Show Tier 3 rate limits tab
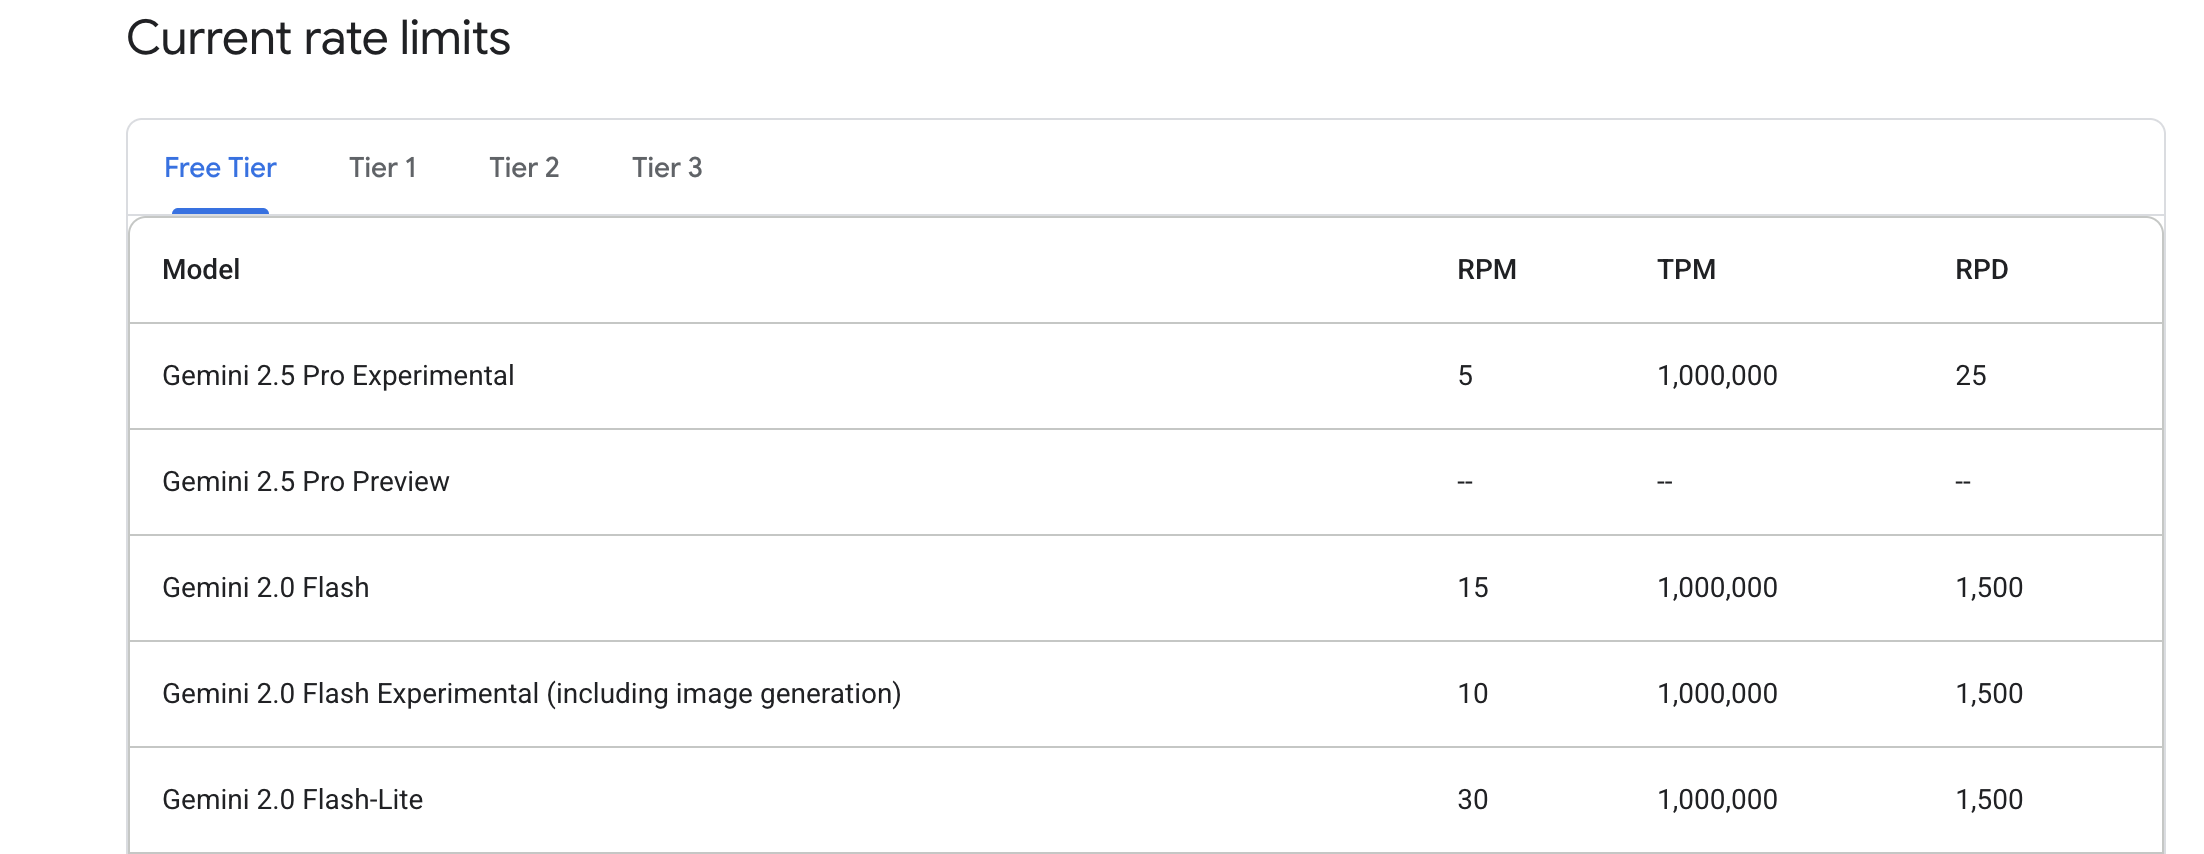 [x=667, y=168]
